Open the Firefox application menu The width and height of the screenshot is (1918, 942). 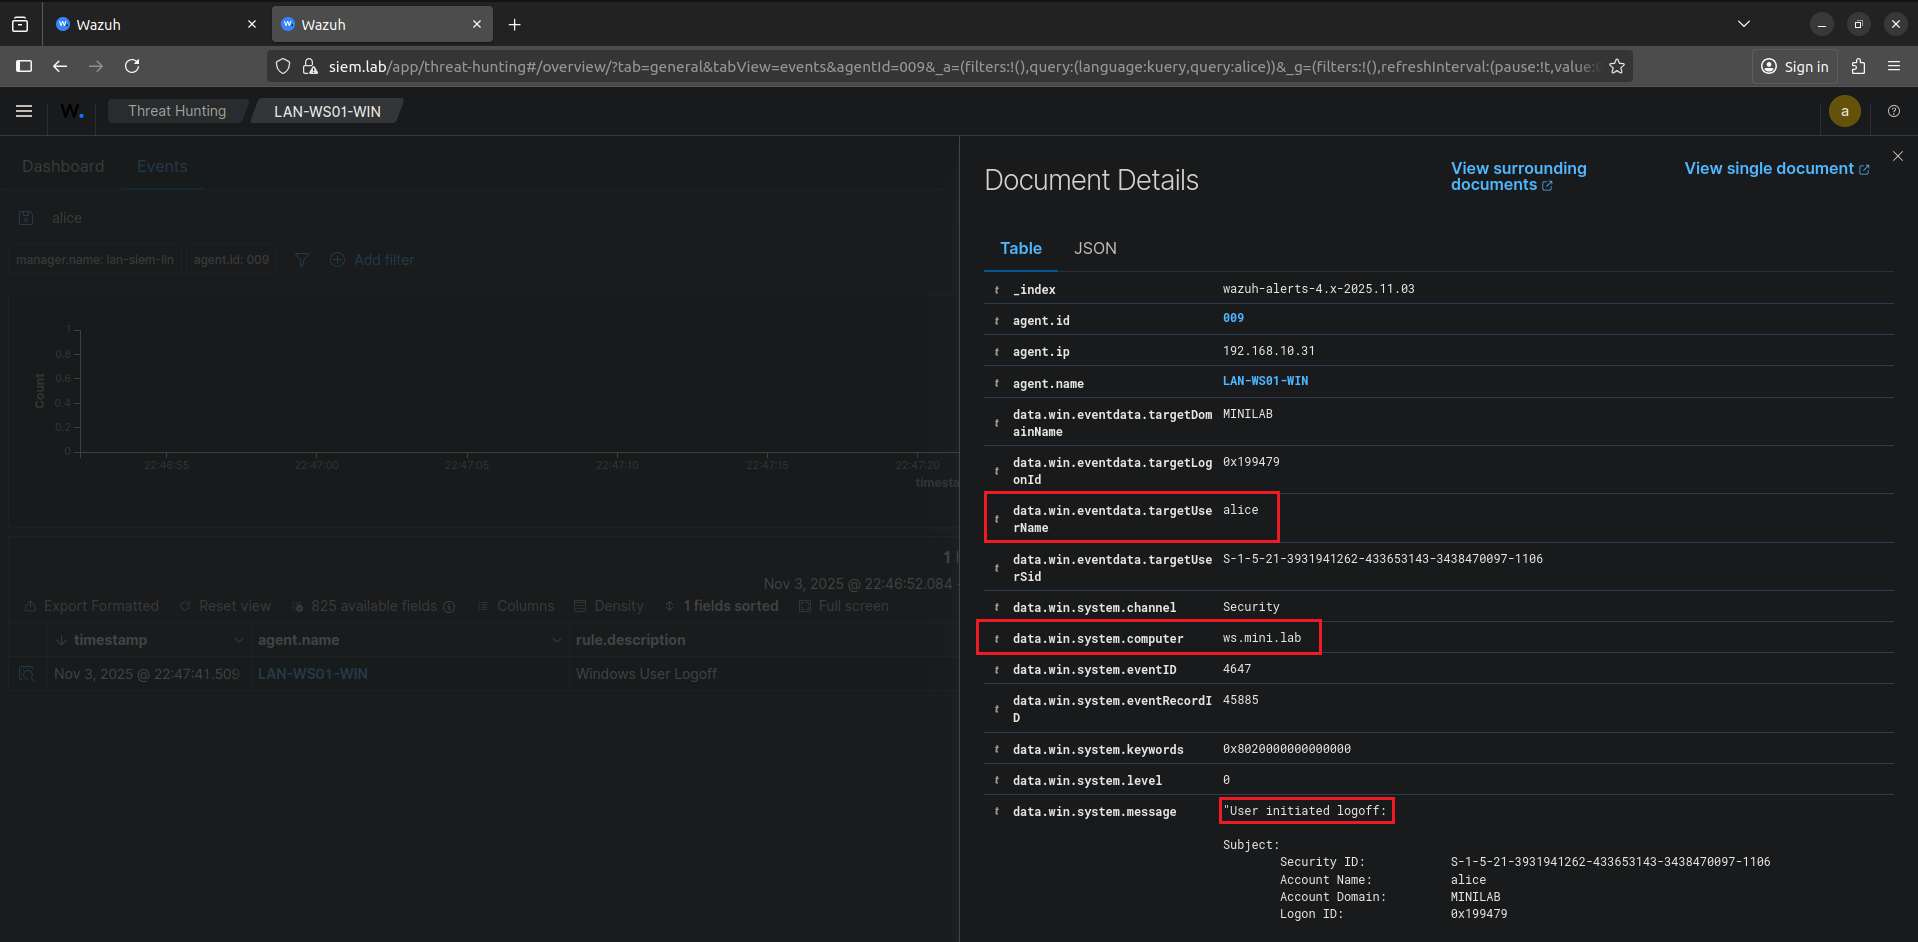[1894, 66]
